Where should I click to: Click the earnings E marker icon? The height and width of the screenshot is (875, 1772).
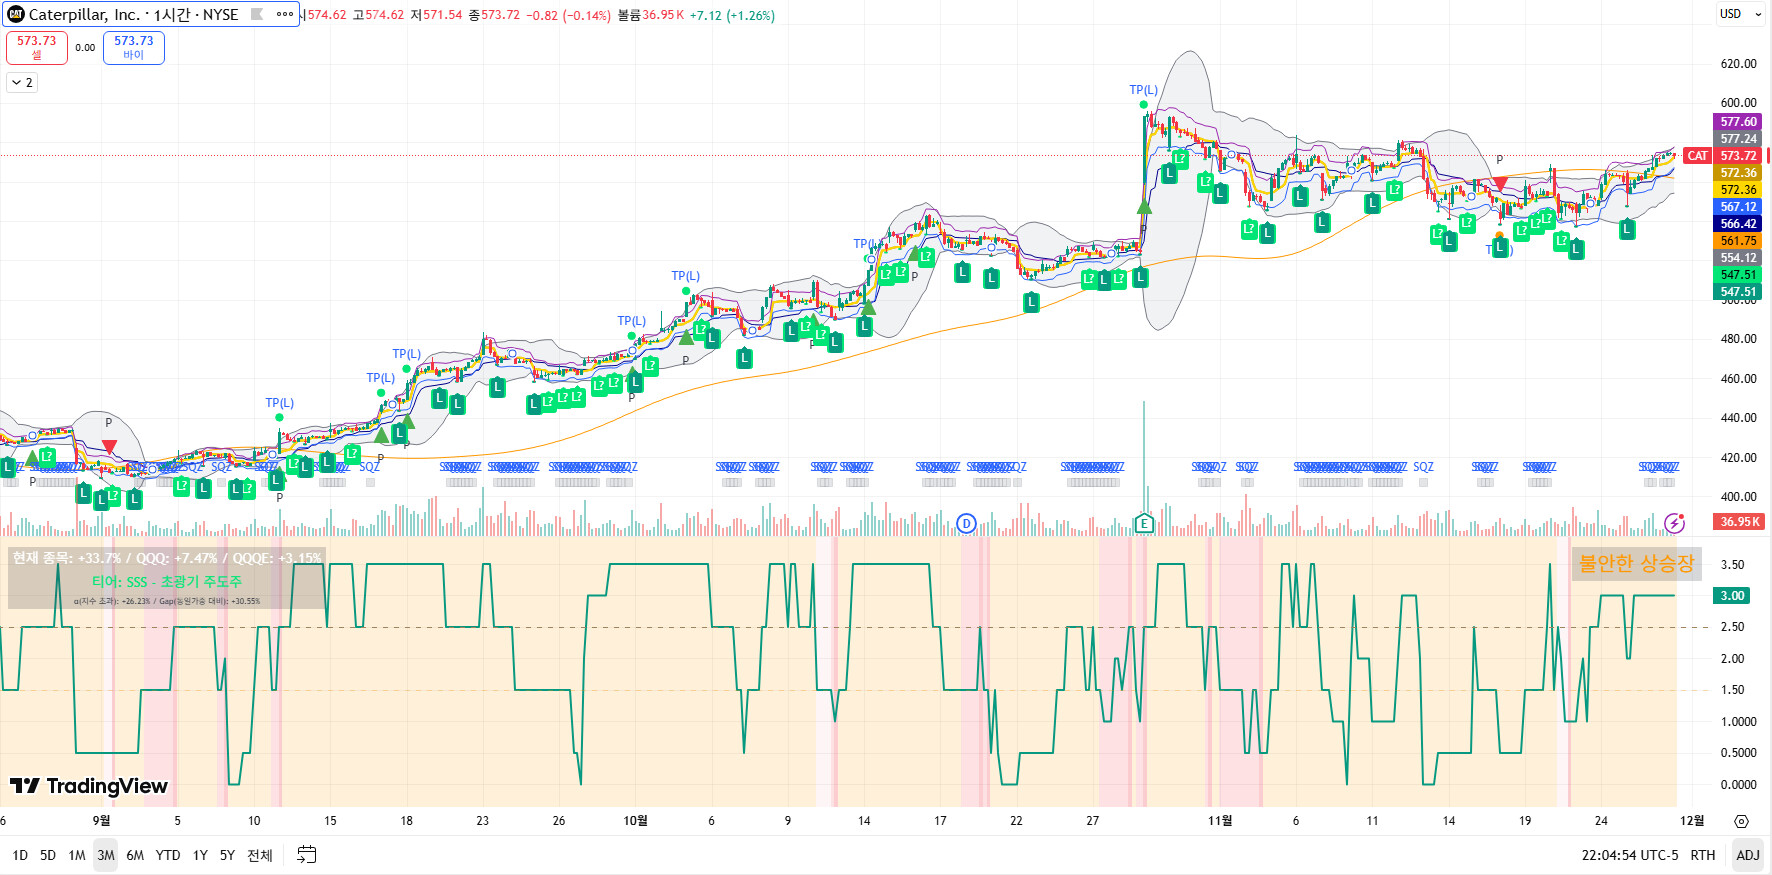1144,523
